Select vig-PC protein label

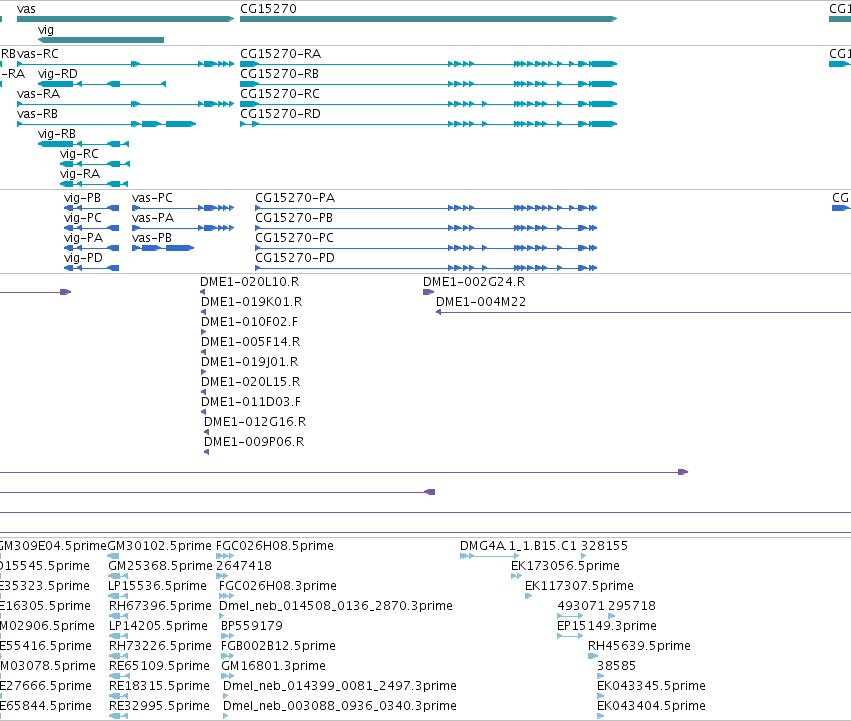(83, 218)
